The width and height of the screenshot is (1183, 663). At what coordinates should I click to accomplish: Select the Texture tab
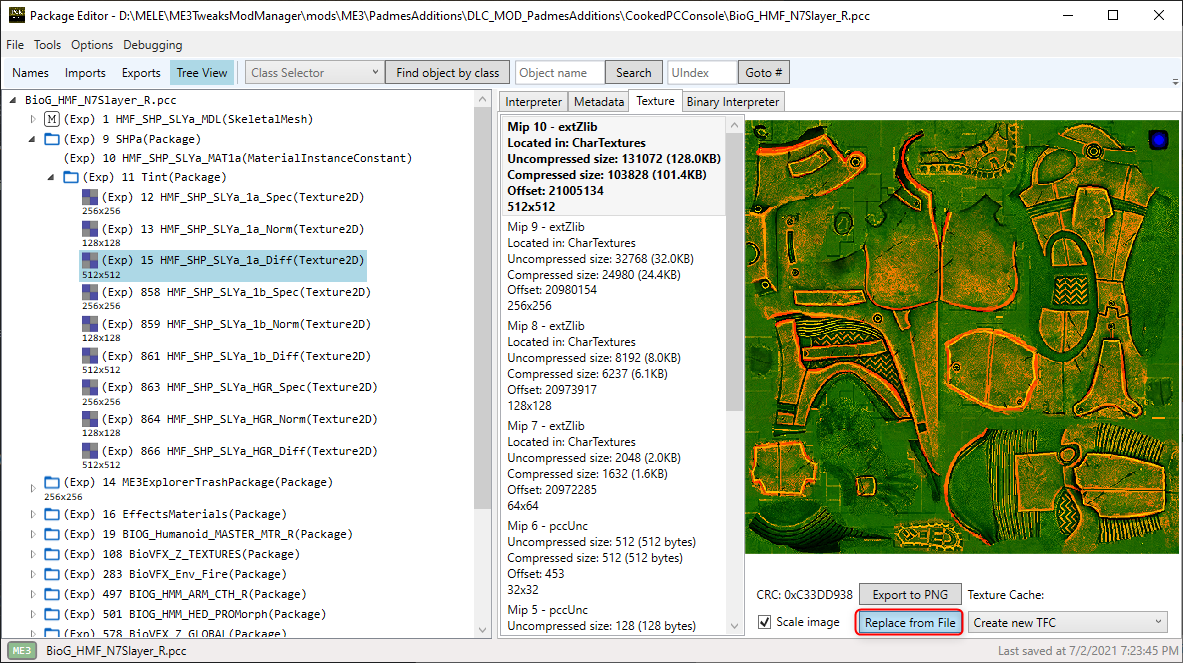pyautogui.click(x=655, y=100)
